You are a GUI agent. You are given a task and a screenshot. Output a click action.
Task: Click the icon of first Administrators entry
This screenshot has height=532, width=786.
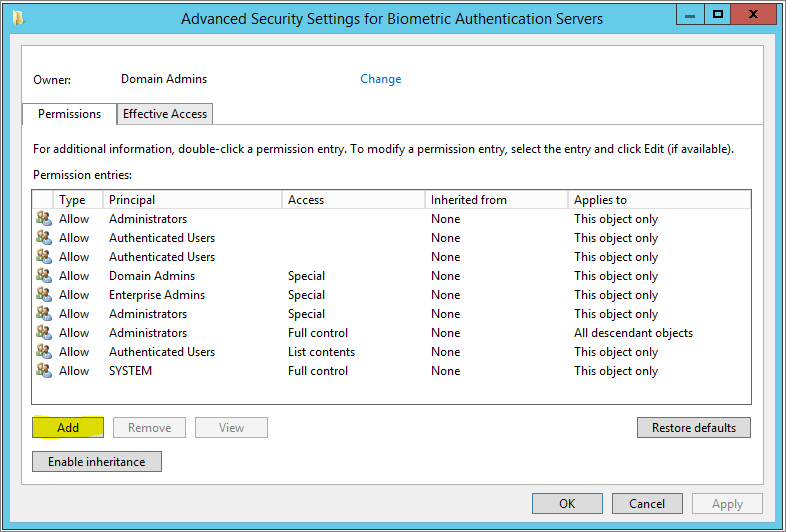pyautogui.click(x=44, y=219)
